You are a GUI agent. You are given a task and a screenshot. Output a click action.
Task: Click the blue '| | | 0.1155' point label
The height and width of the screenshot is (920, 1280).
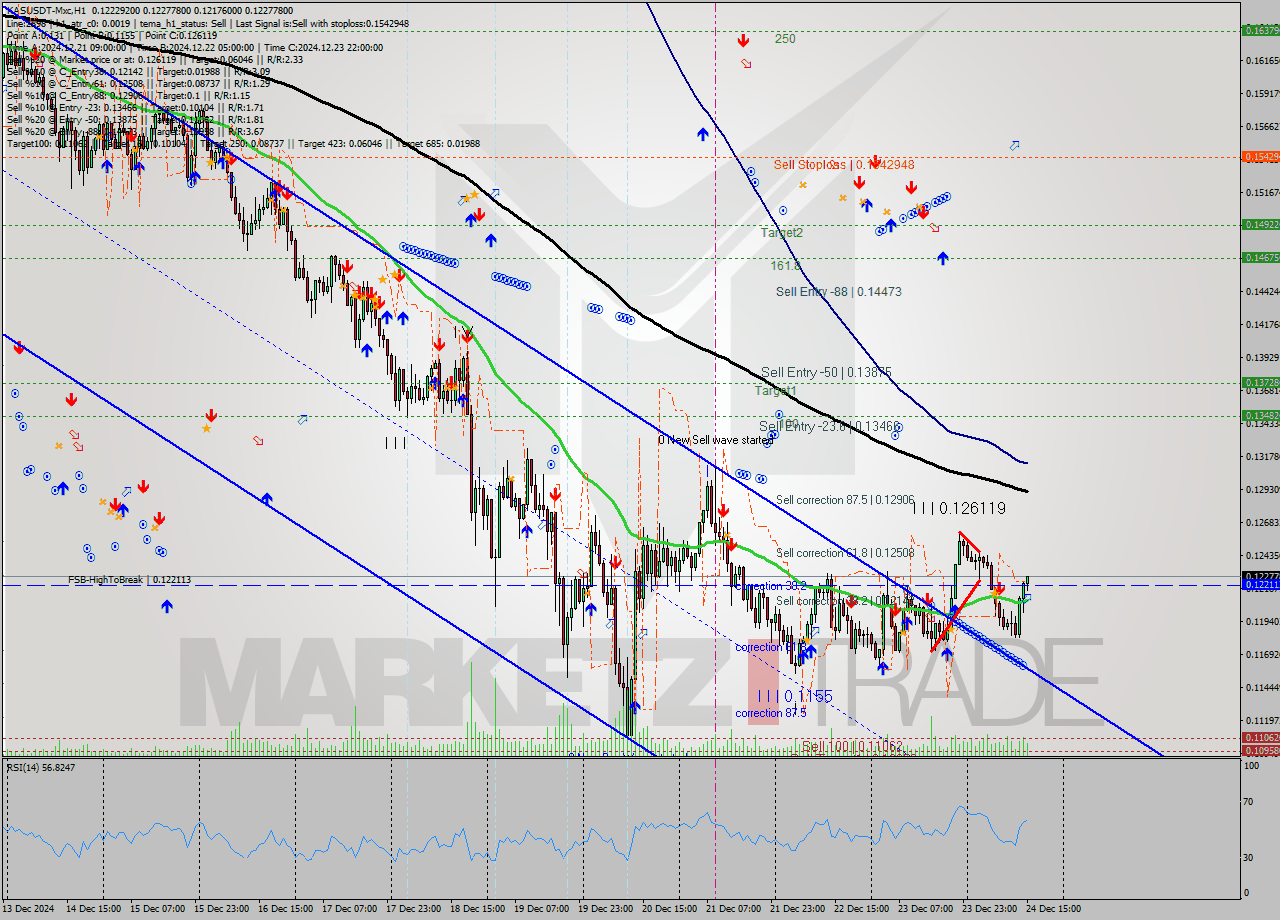pyautogui.click(x=794, y=695)
